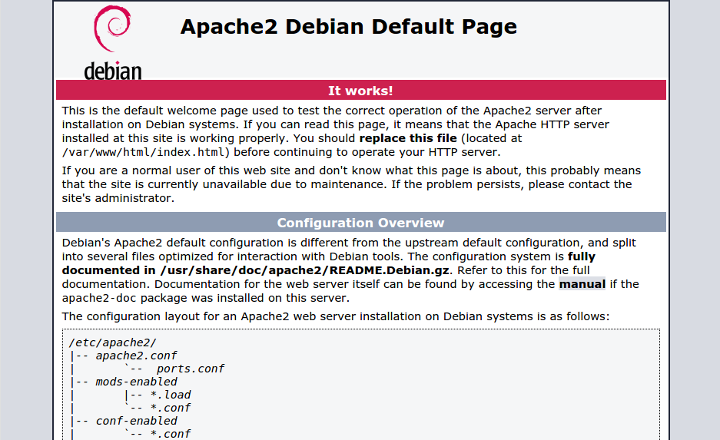The image size is (720, 440).
Task: Click the red 'It works!' banner text
Action: pos(360,90)
